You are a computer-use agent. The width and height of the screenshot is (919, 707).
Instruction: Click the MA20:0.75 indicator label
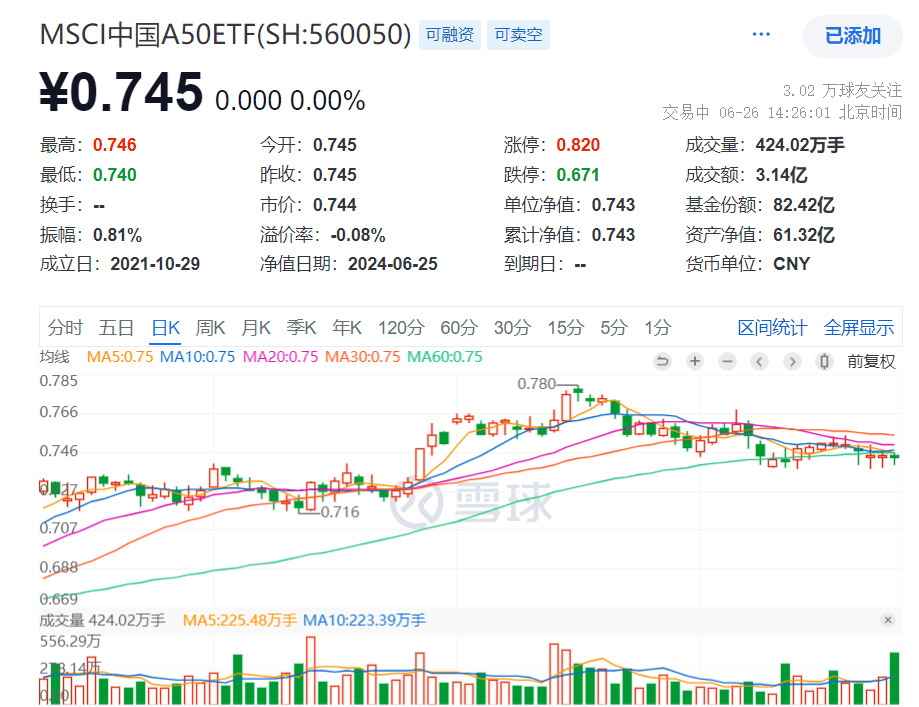tap(280, 356)
